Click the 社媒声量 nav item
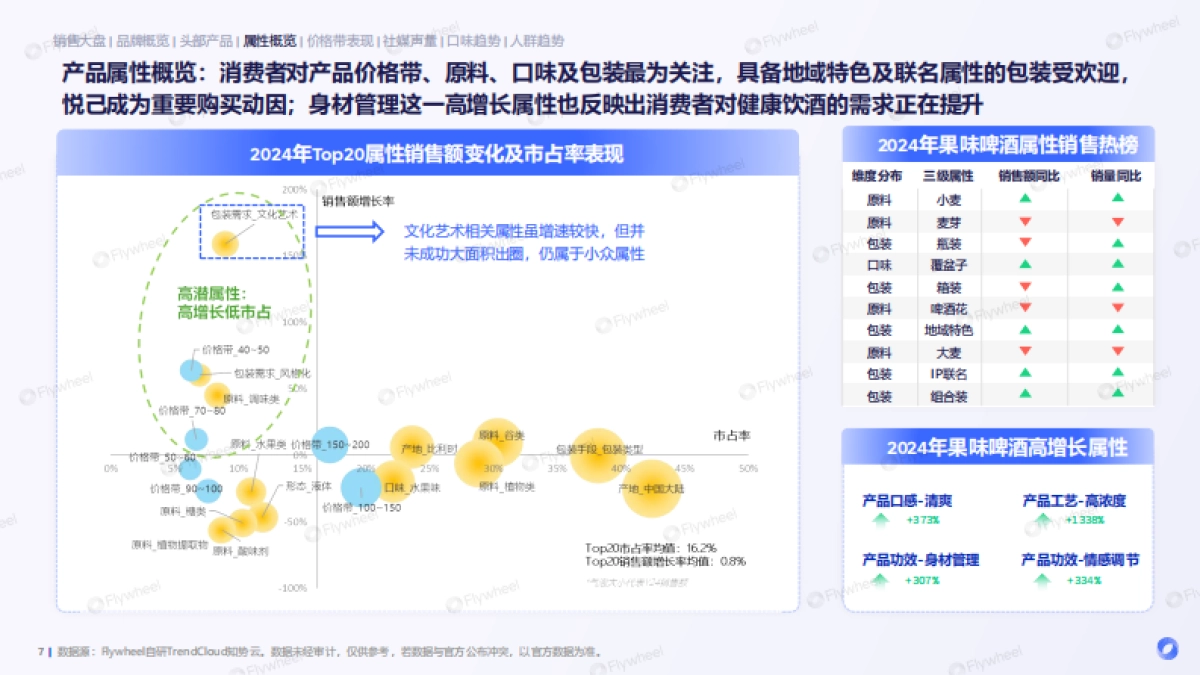1200x675 pixels. [411, 41]
